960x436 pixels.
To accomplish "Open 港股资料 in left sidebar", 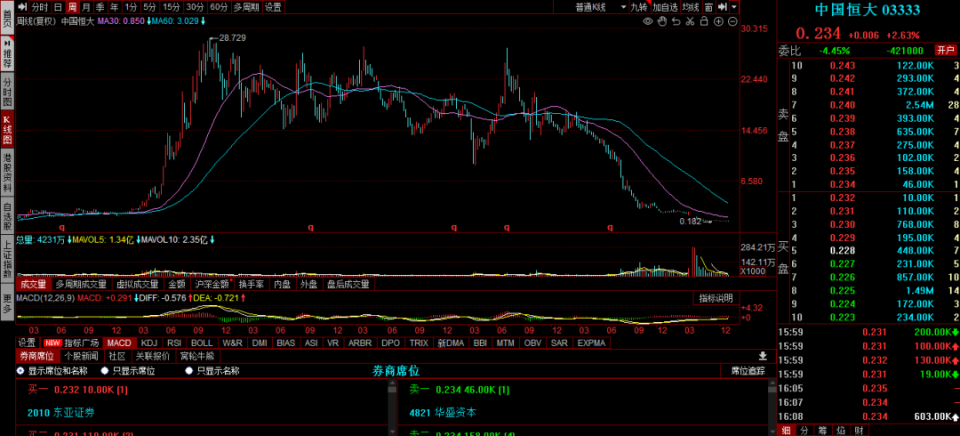I will (x=7, y=173).
